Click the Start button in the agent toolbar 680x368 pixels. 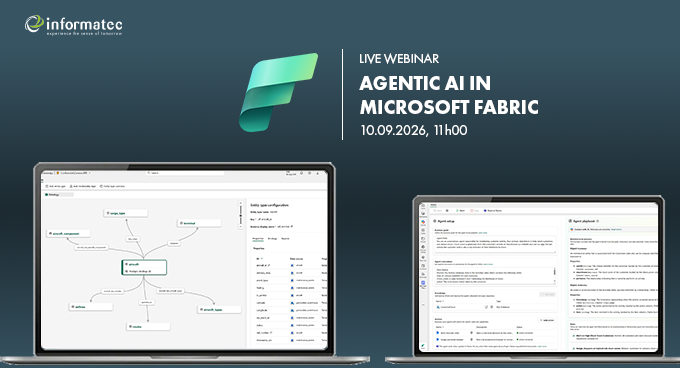click(x=460, y=211)
